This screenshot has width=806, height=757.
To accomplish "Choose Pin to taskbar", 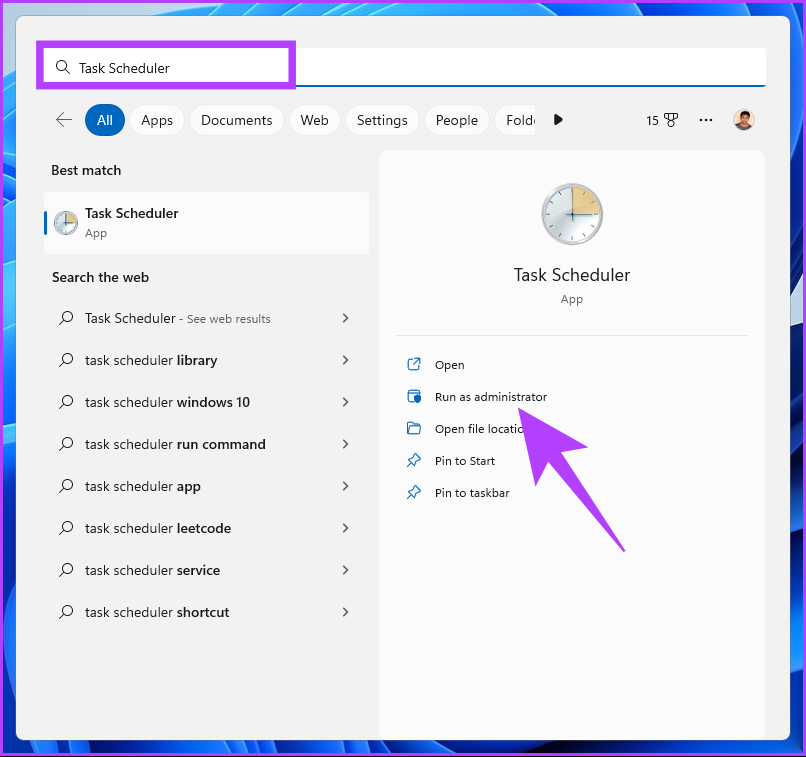I will tap(472, 493).
